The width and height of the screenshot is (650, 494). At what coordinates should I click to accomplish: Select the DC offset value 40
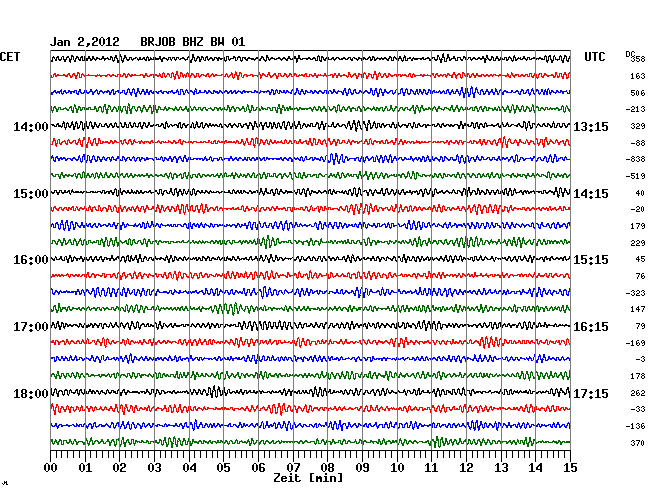click(640, 193)
